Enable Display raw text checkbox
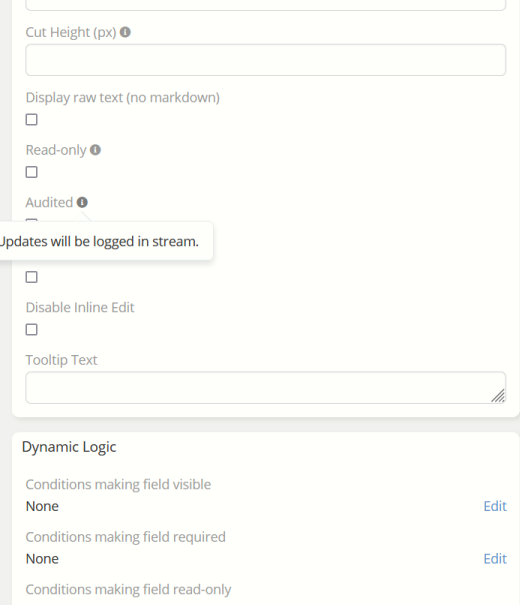 click(x=32, y=120)
